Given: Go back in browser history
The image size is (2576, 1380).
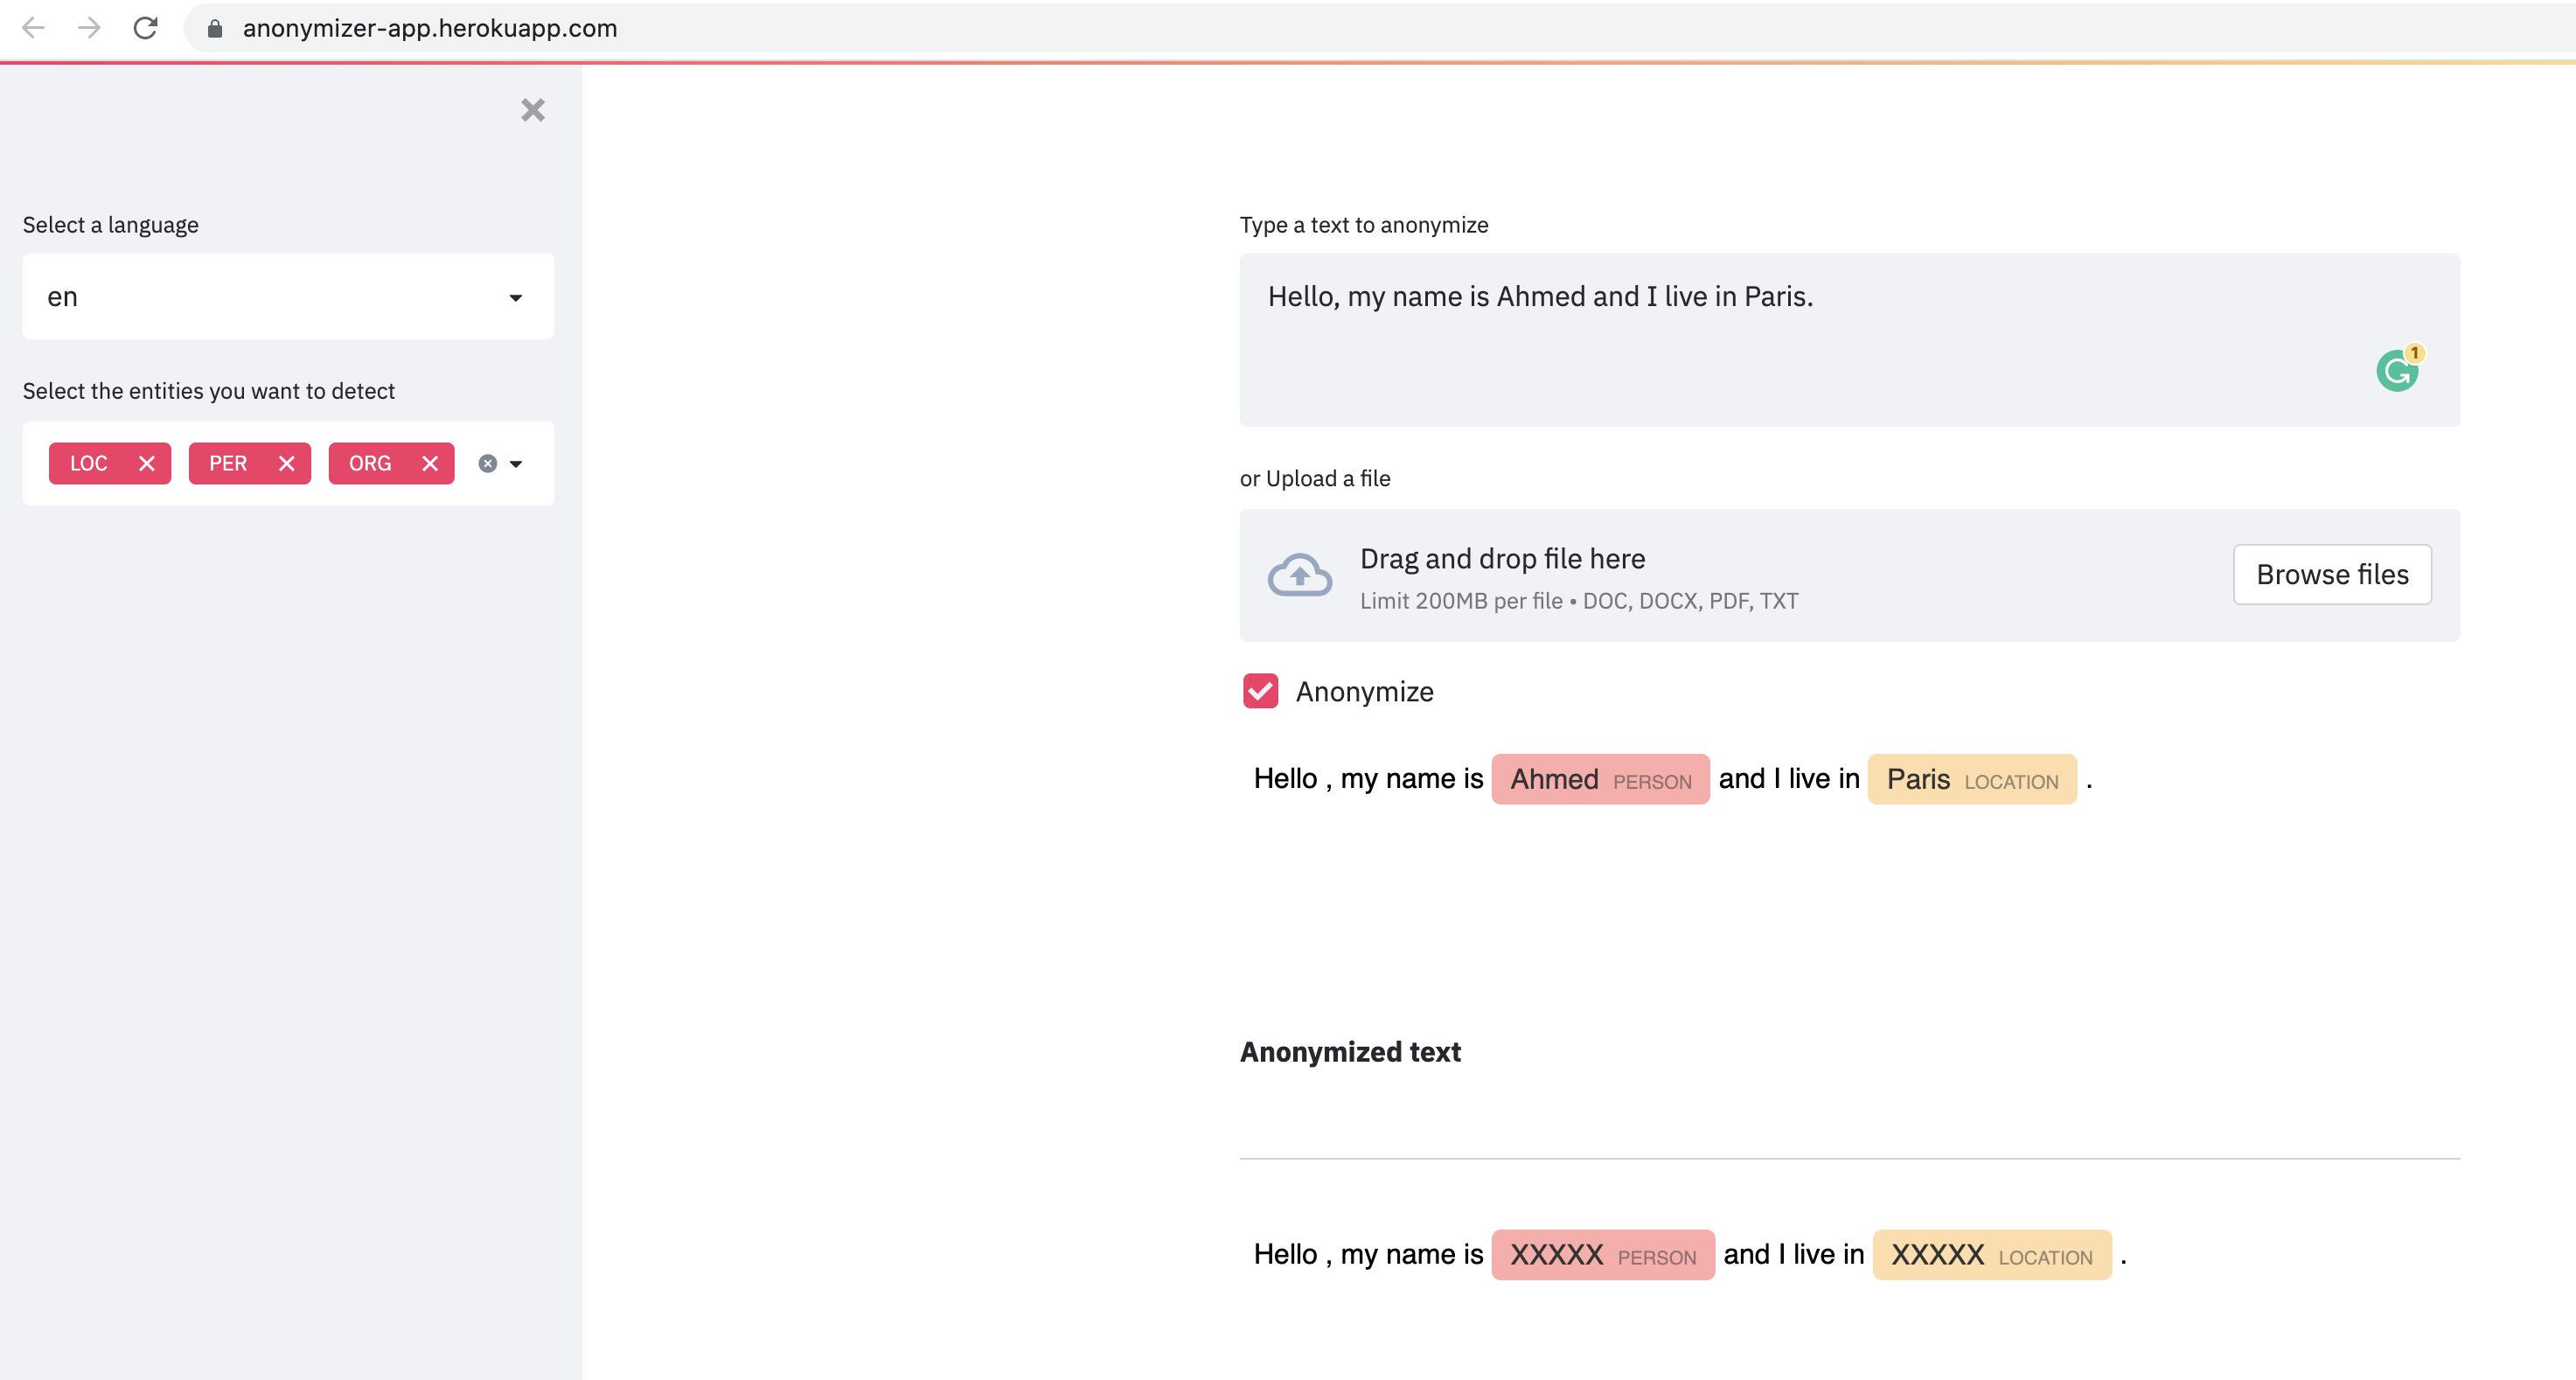Looking at the screenshot, I should (33, 28).
